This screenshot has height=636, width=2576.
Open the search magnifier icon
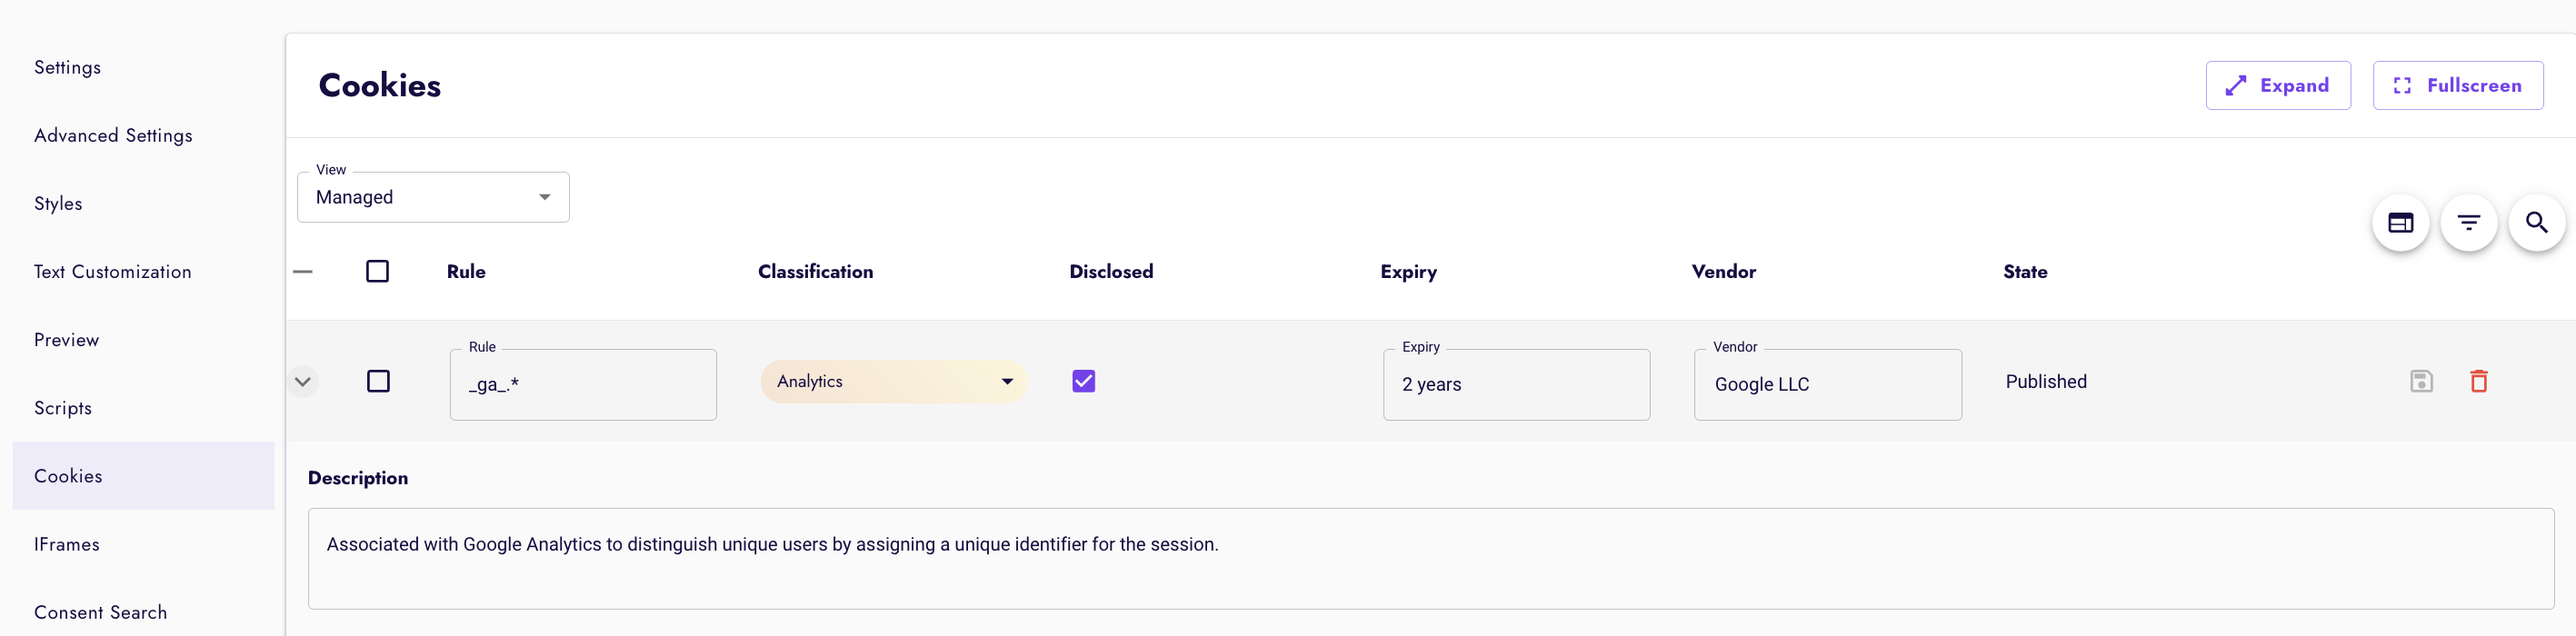coord(2536,223)
